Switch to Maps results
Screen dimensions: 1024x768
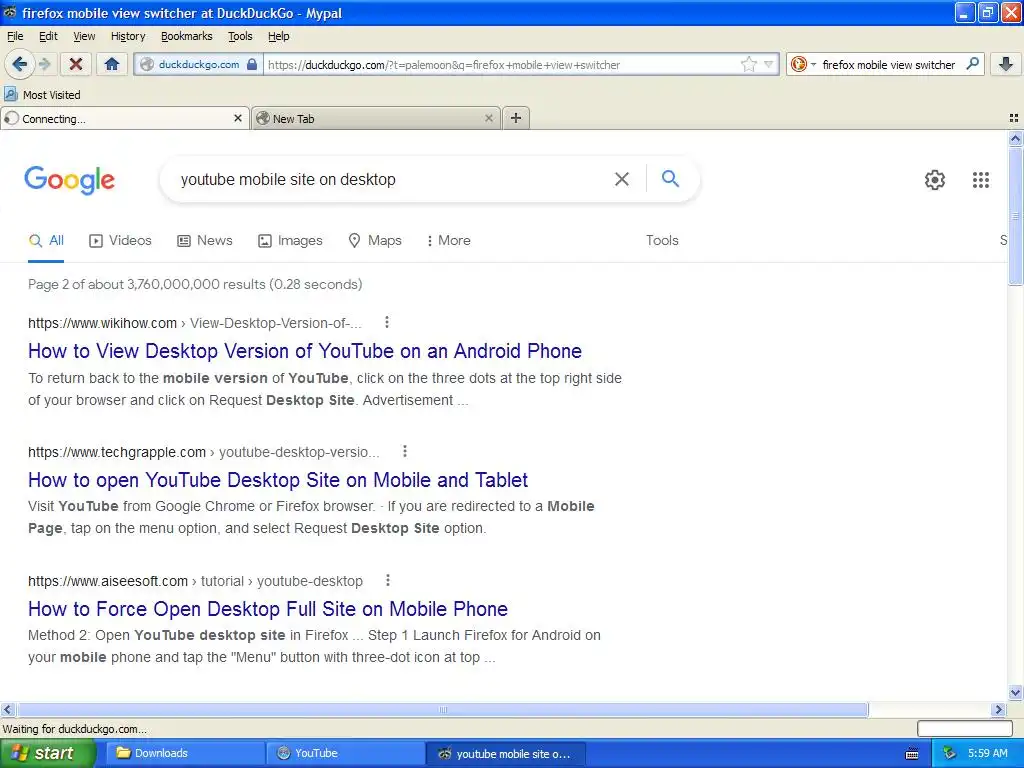(x=375, y=240)
